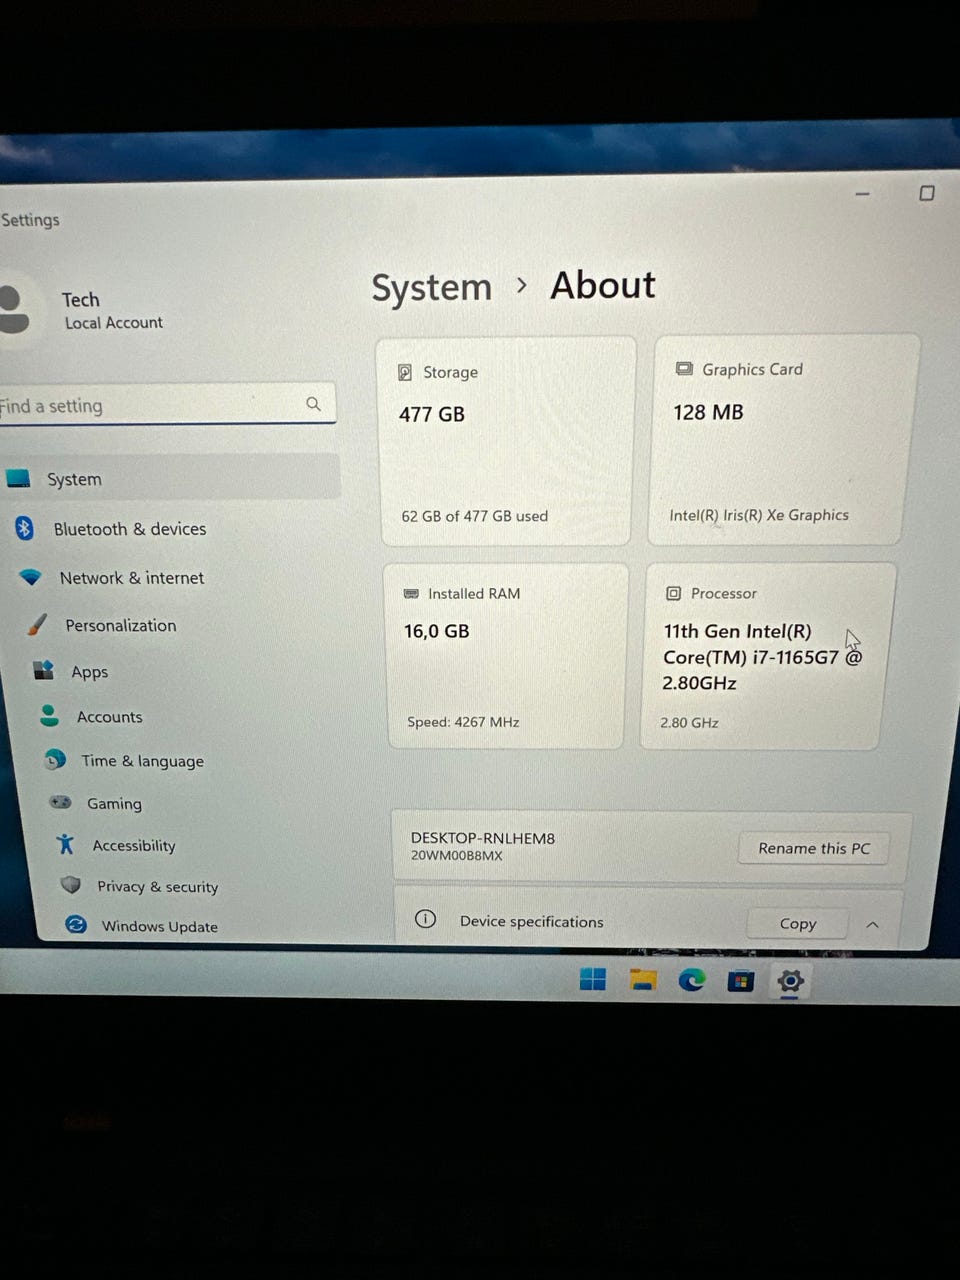Viewport: 960px width, 1280px height.
Task: Click the Processor chip icon
Action: [x=673, y=593]
